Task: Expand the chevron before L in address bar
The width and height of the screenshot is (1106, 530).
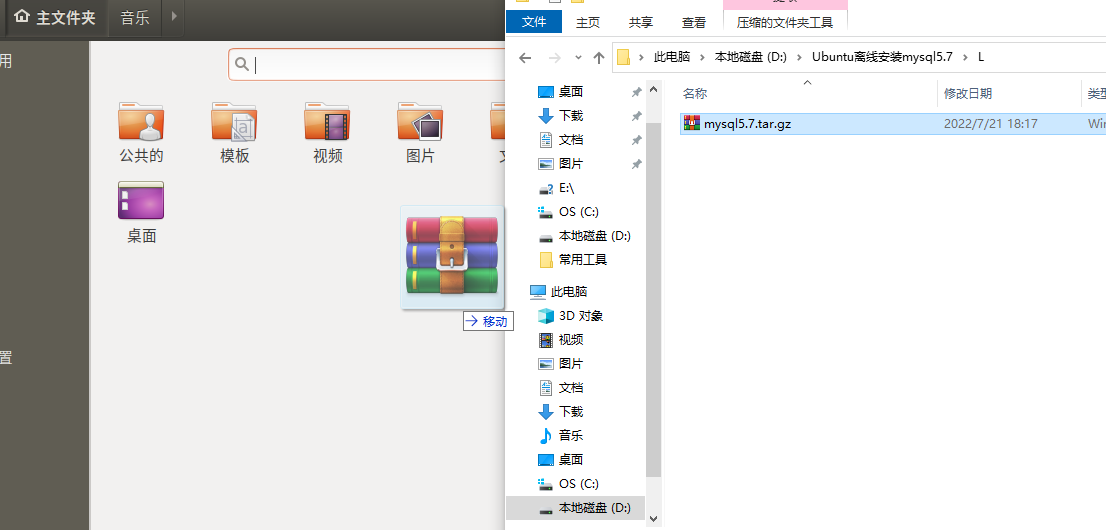Action: 965,57
